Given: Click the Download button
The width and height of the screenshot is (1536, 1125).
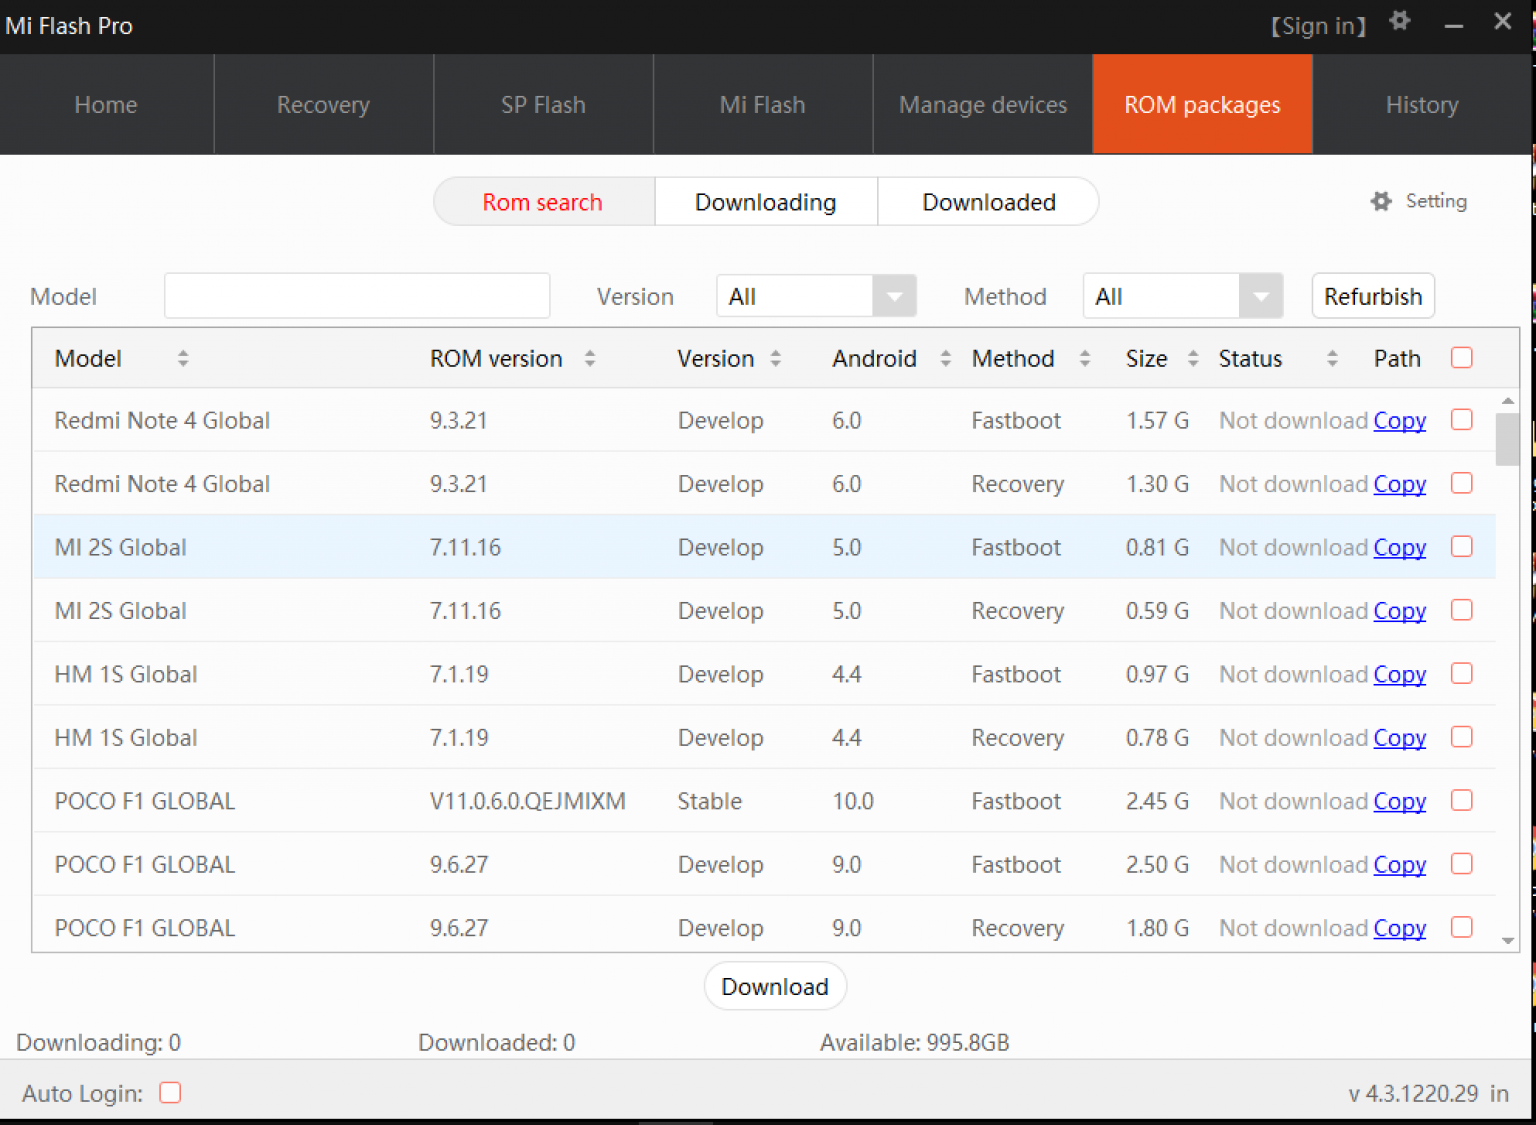Looking at the screenshot, I should click(775, 987).
